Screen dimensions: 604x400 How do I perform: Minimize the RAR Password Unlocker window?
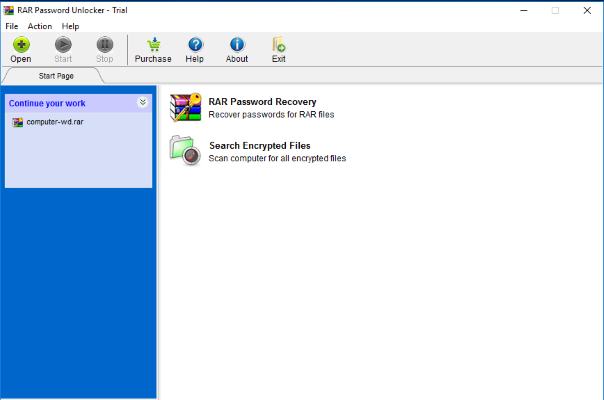[523, 10]
